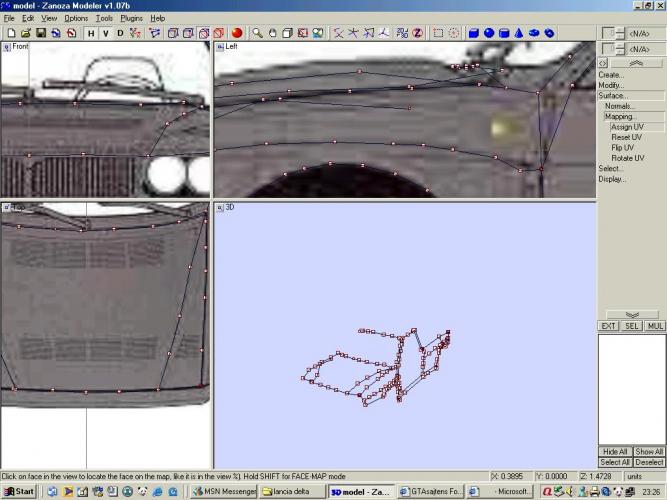Expand the Modify... rollout
Image resolution: width=667 pixels, height=500 pixels.
611,85
